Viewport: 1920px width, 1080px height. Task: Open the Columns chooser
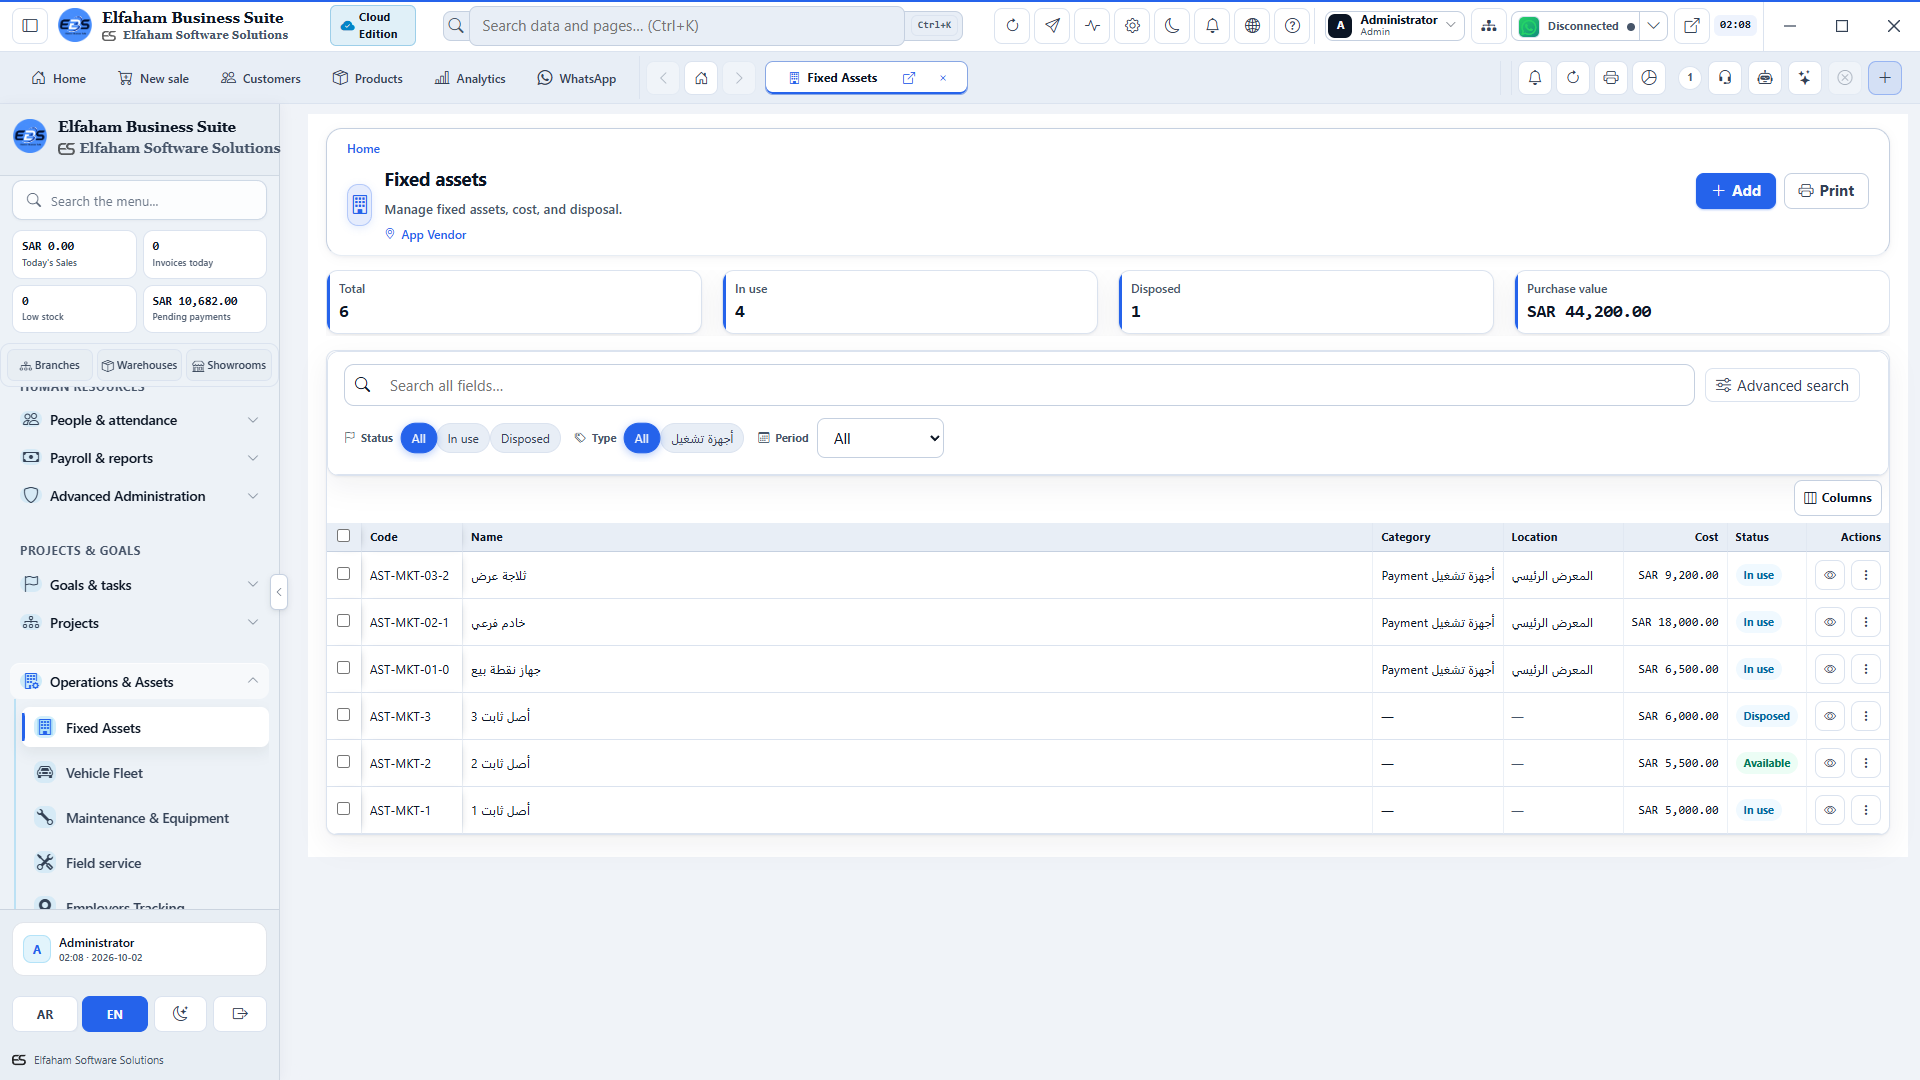1838,498
